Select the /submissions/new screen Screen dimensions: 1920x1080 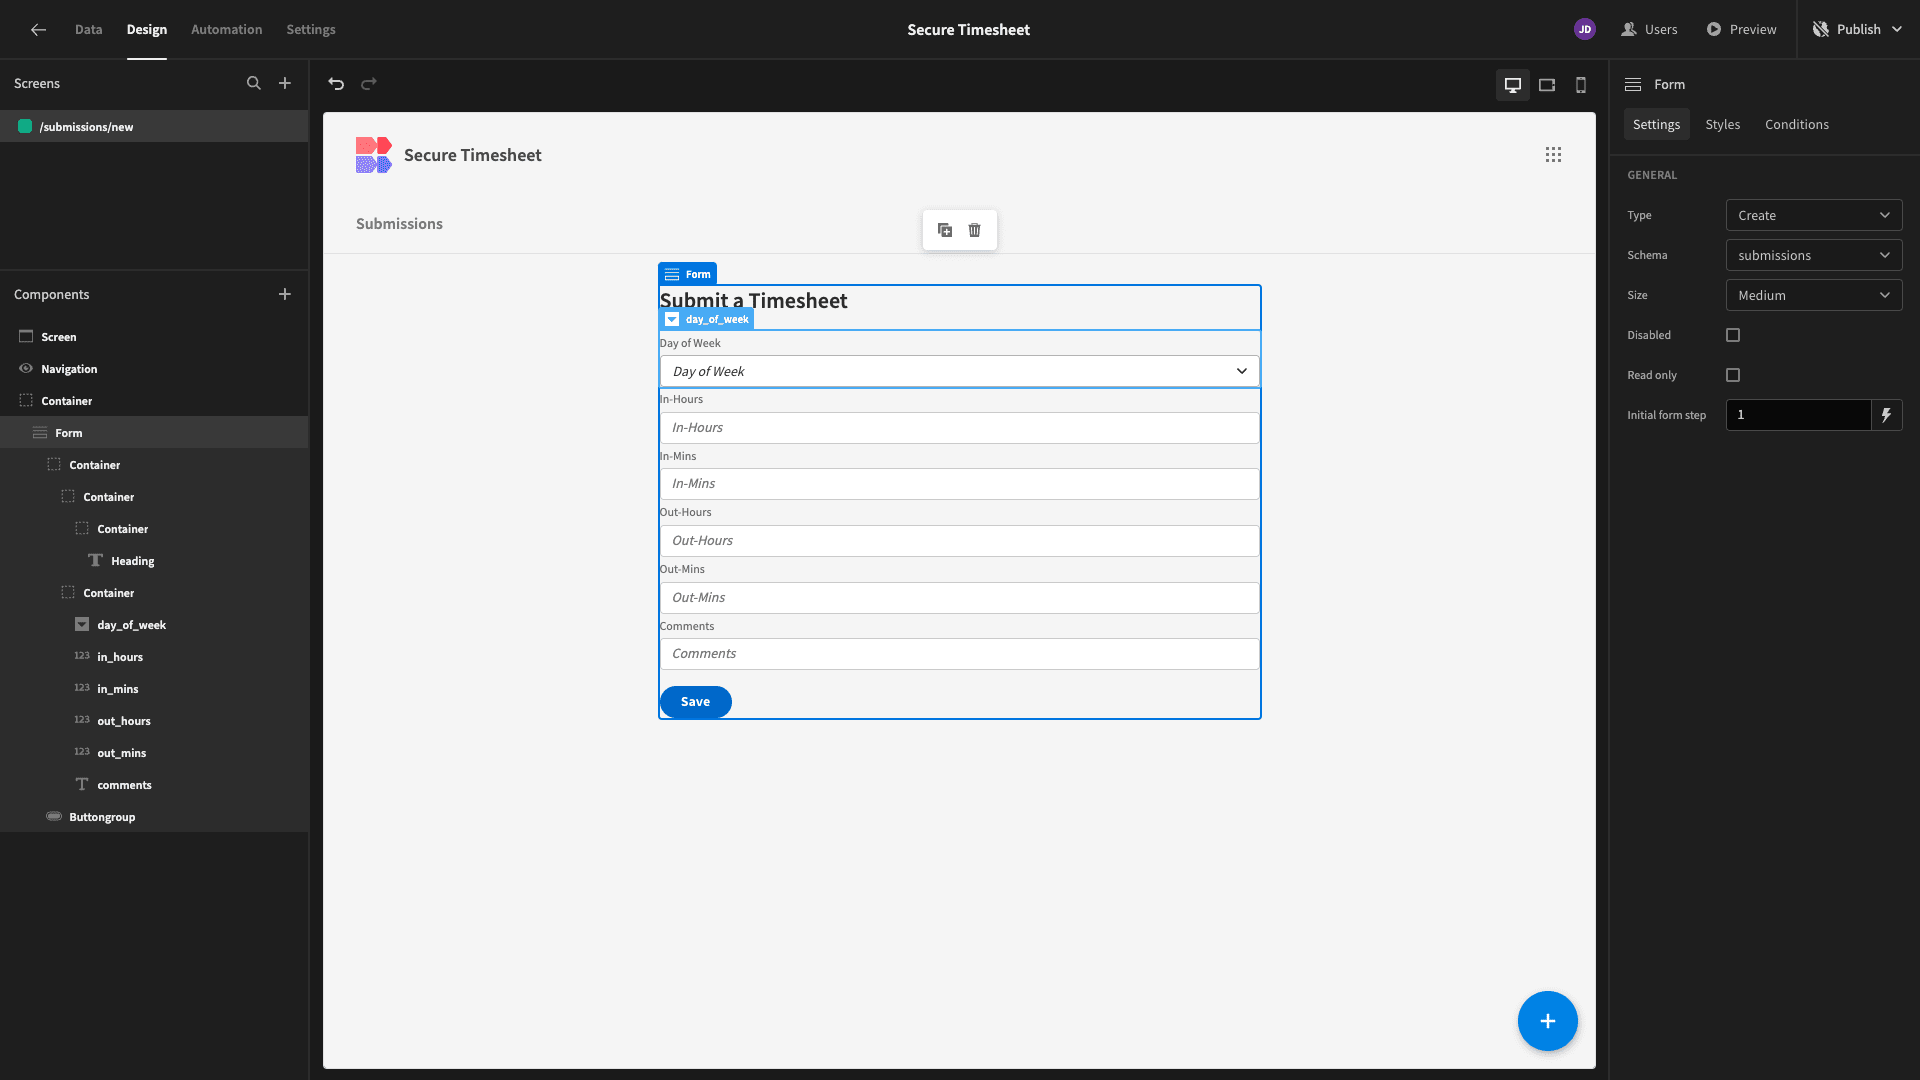point(154,127)
